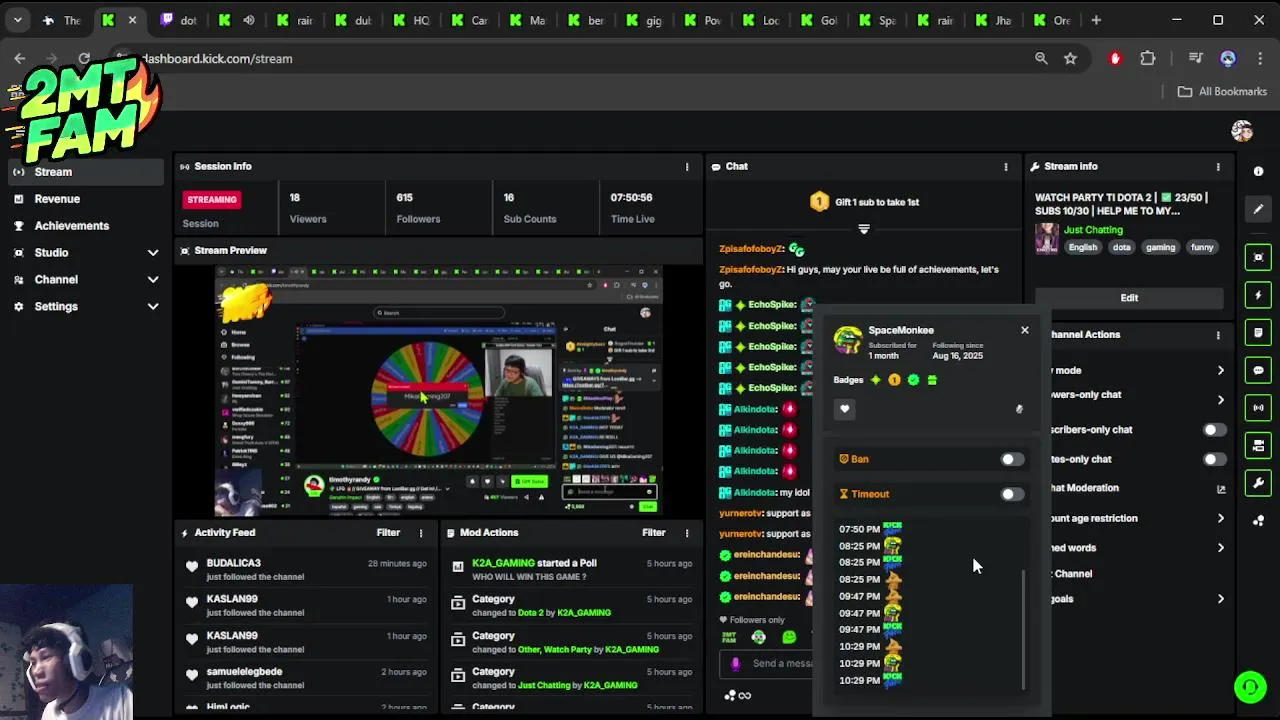Screen dimensions: 1280x720
Task: Expand followers-only chat options chevron
Action: (1220, 400)
